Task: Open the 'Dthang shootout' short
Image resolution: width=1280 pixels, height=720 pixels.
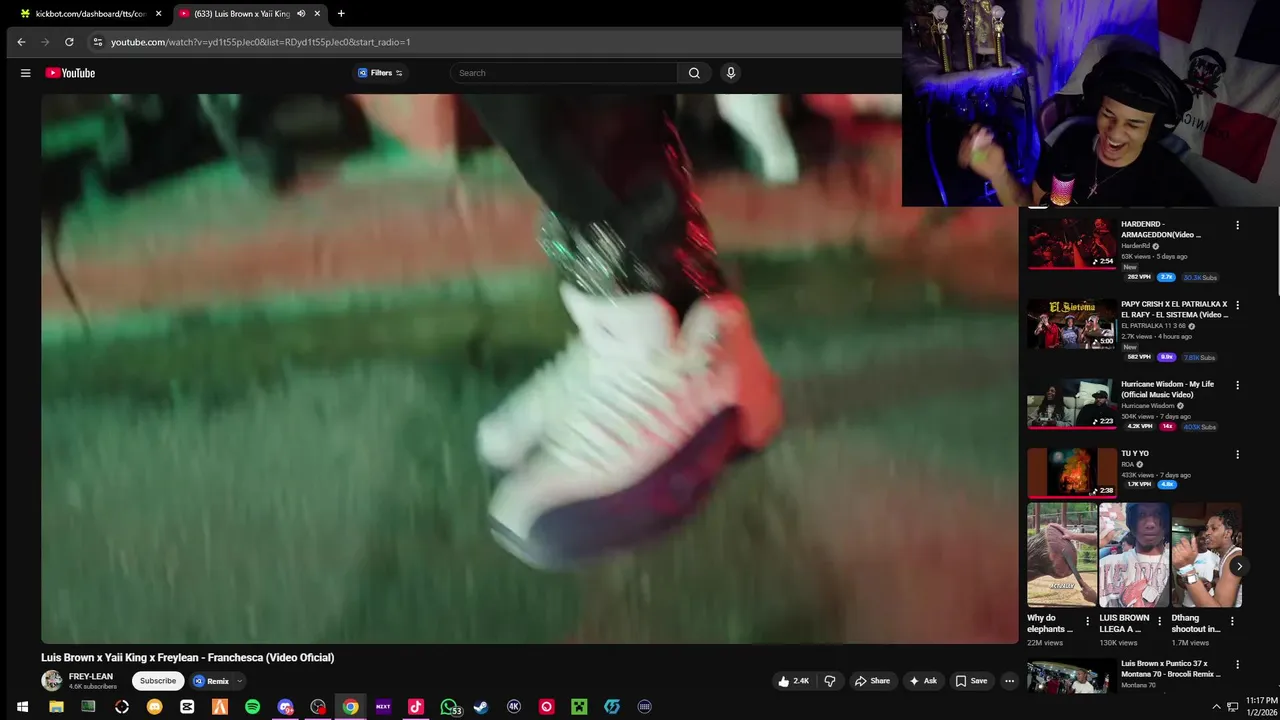Action: point(1206,555)
